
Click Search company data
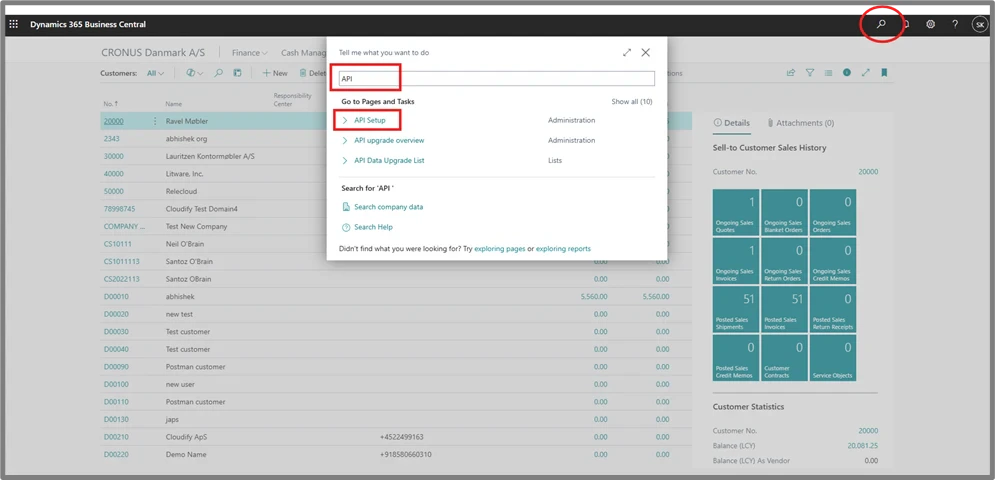388,207
